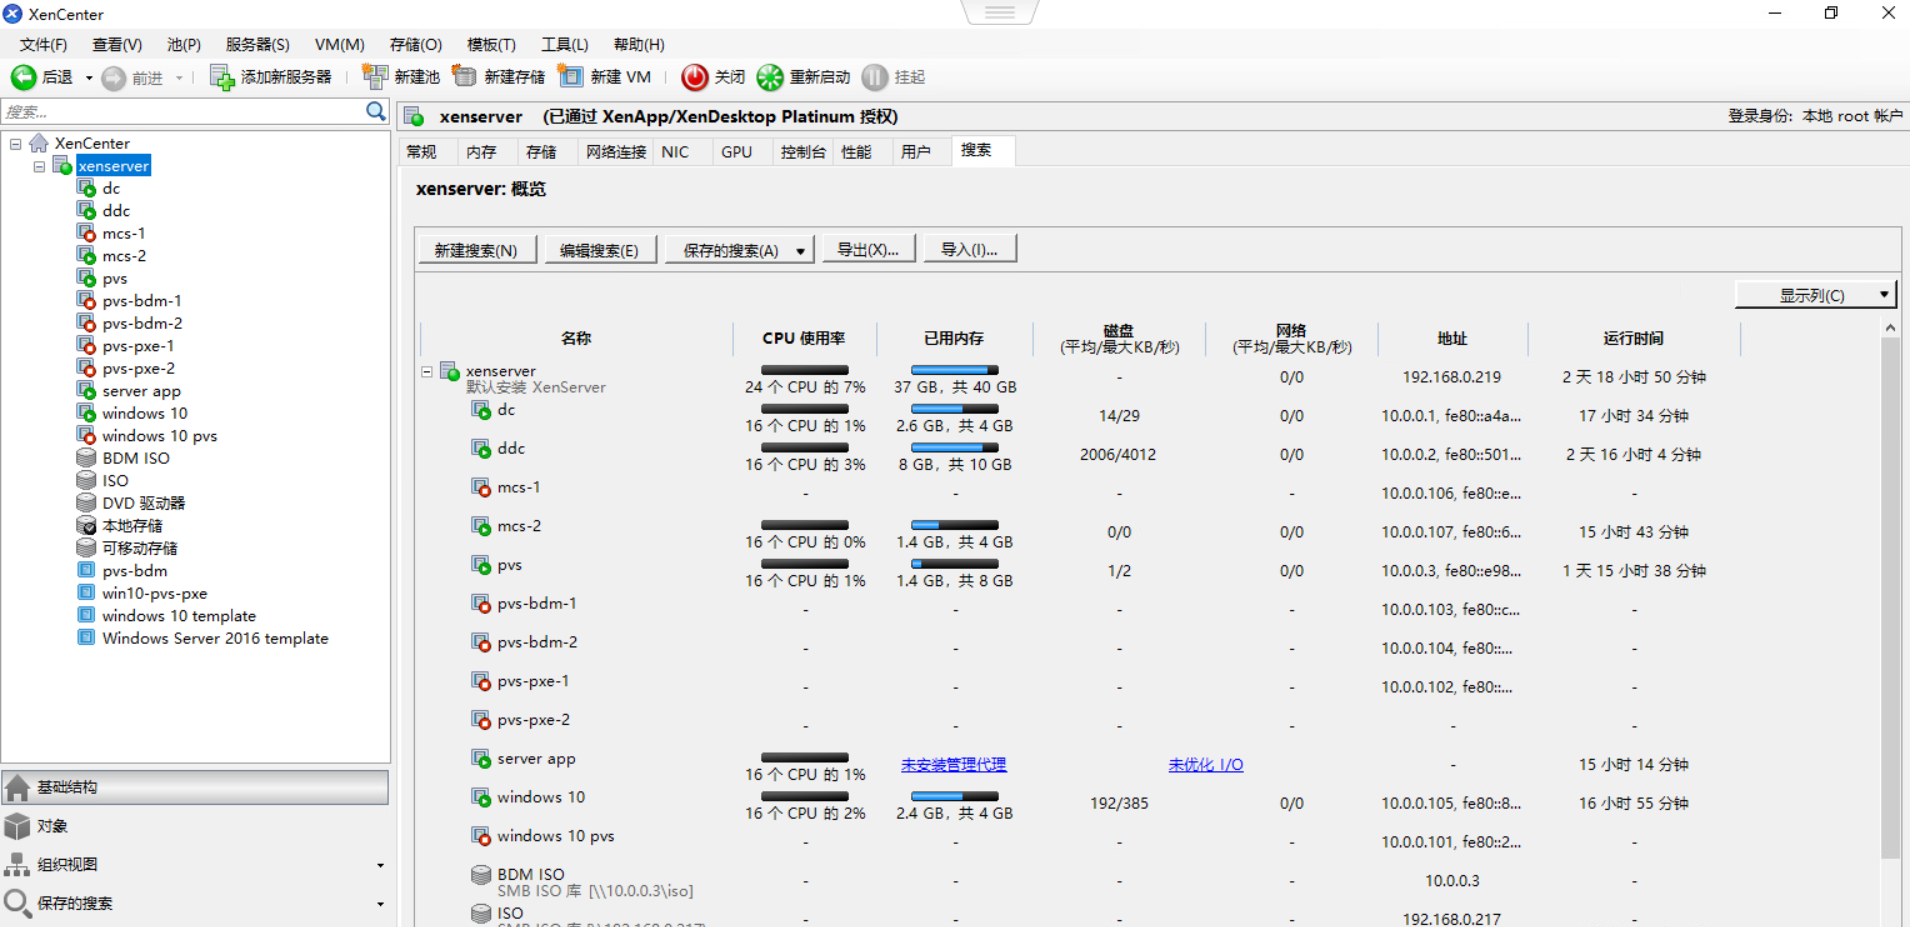Select Windows Server 2016 template icon

pos(87,638)
